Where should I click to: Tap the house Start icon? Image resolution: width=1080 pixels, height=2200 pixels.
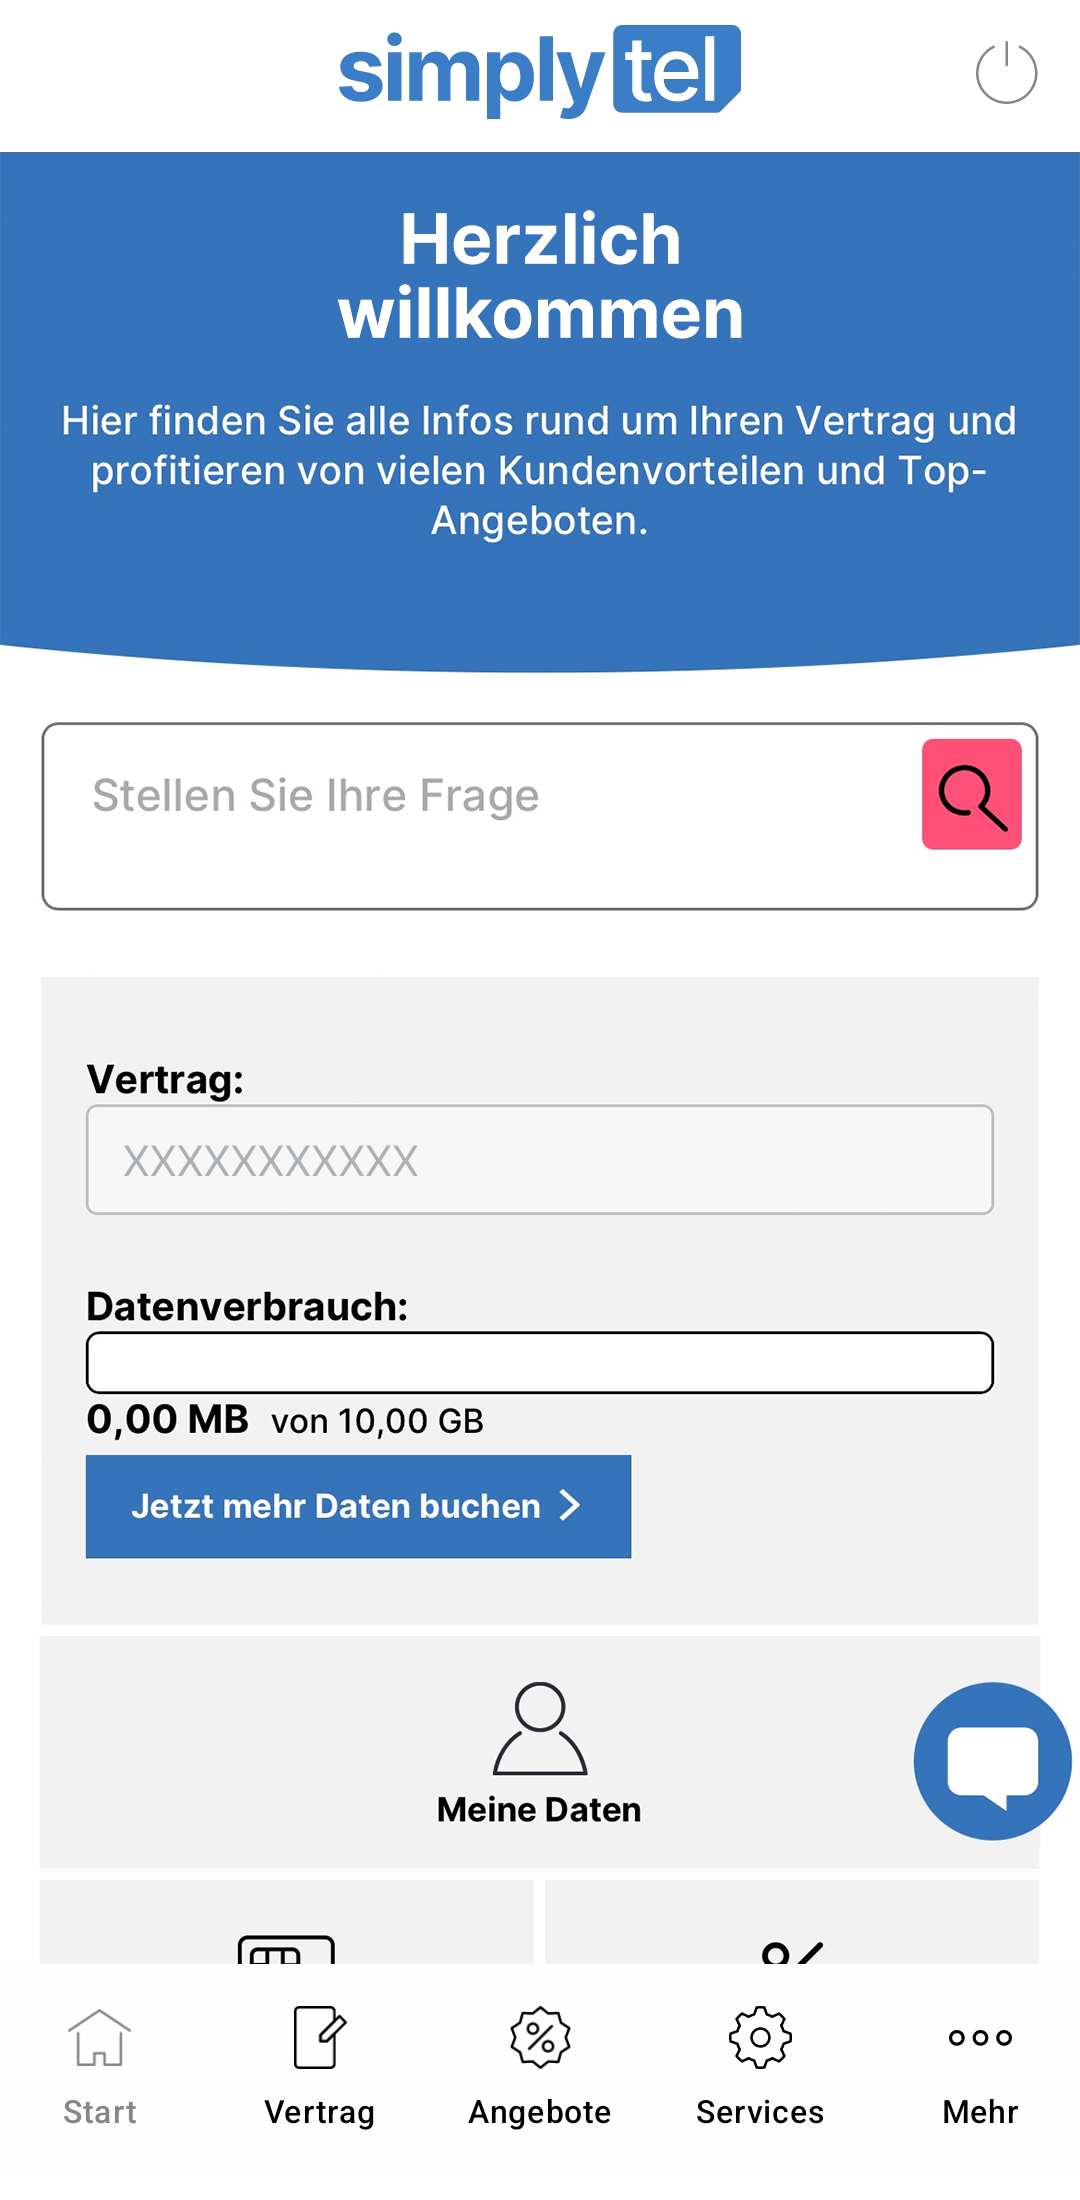coord(99,2038)
